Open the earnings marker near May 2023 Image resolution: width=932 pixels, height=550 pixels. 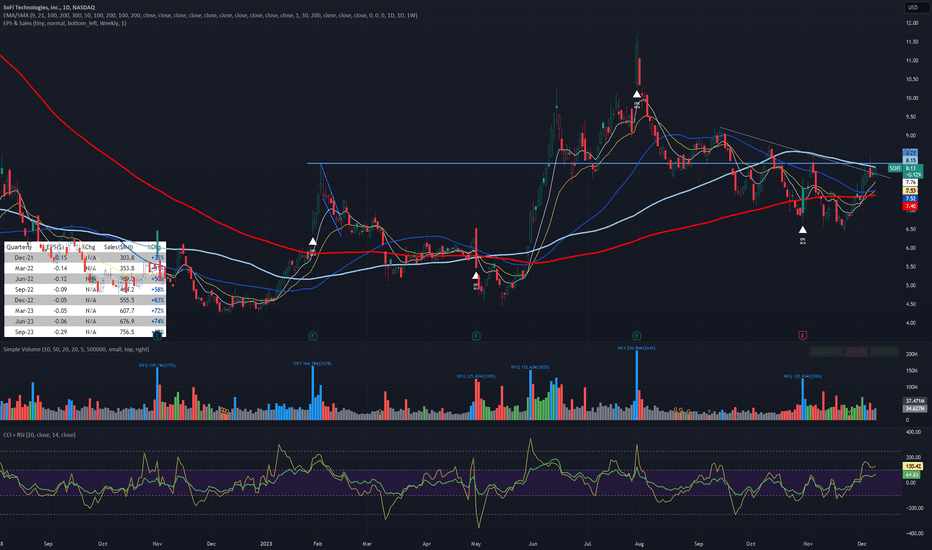click(x=476, y=336)
